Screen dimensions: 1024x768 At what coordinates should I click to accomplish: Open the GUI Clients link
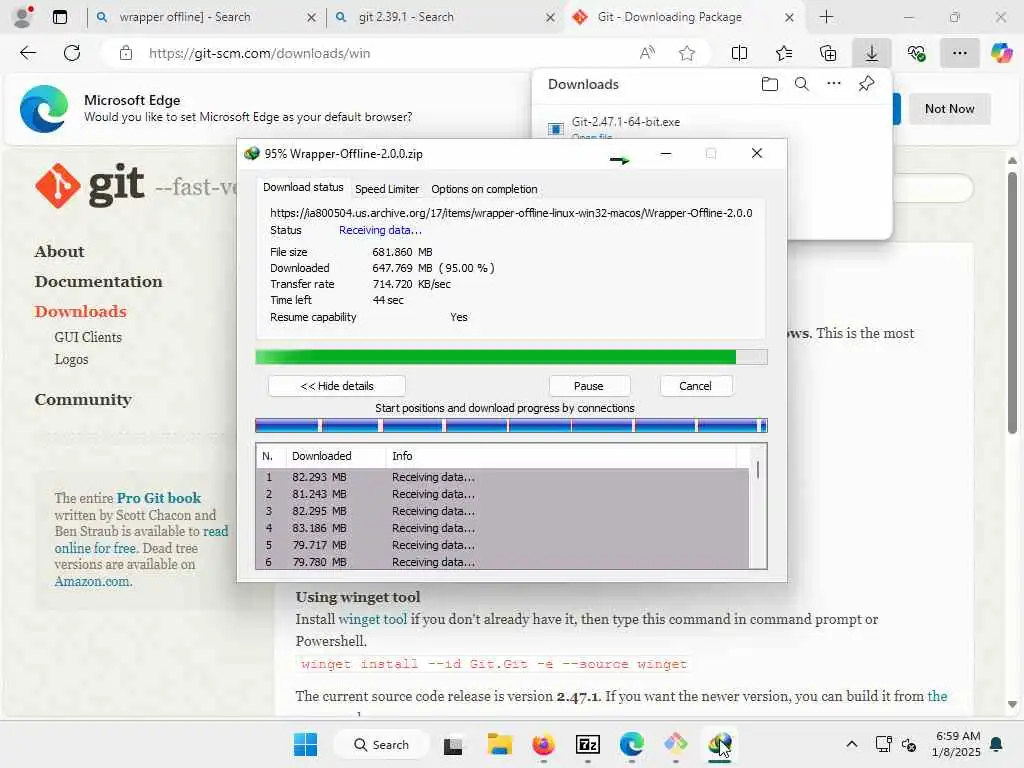[88, 337]
